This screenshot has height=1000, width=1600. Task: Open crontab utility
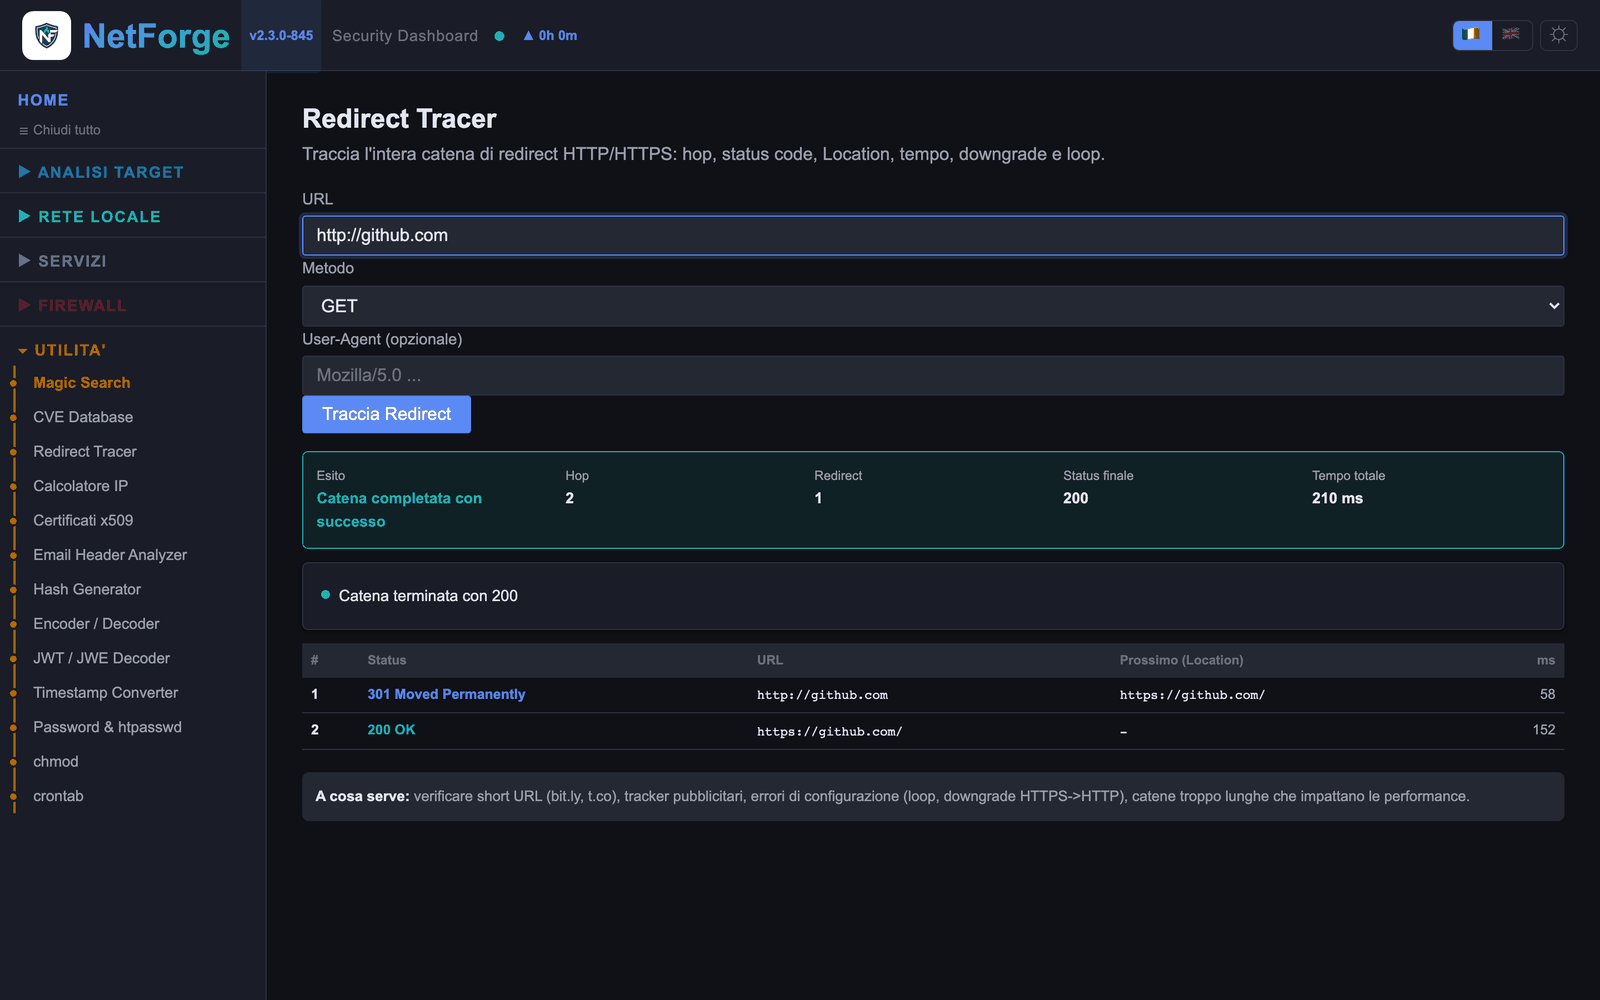(x=58, y=796)
